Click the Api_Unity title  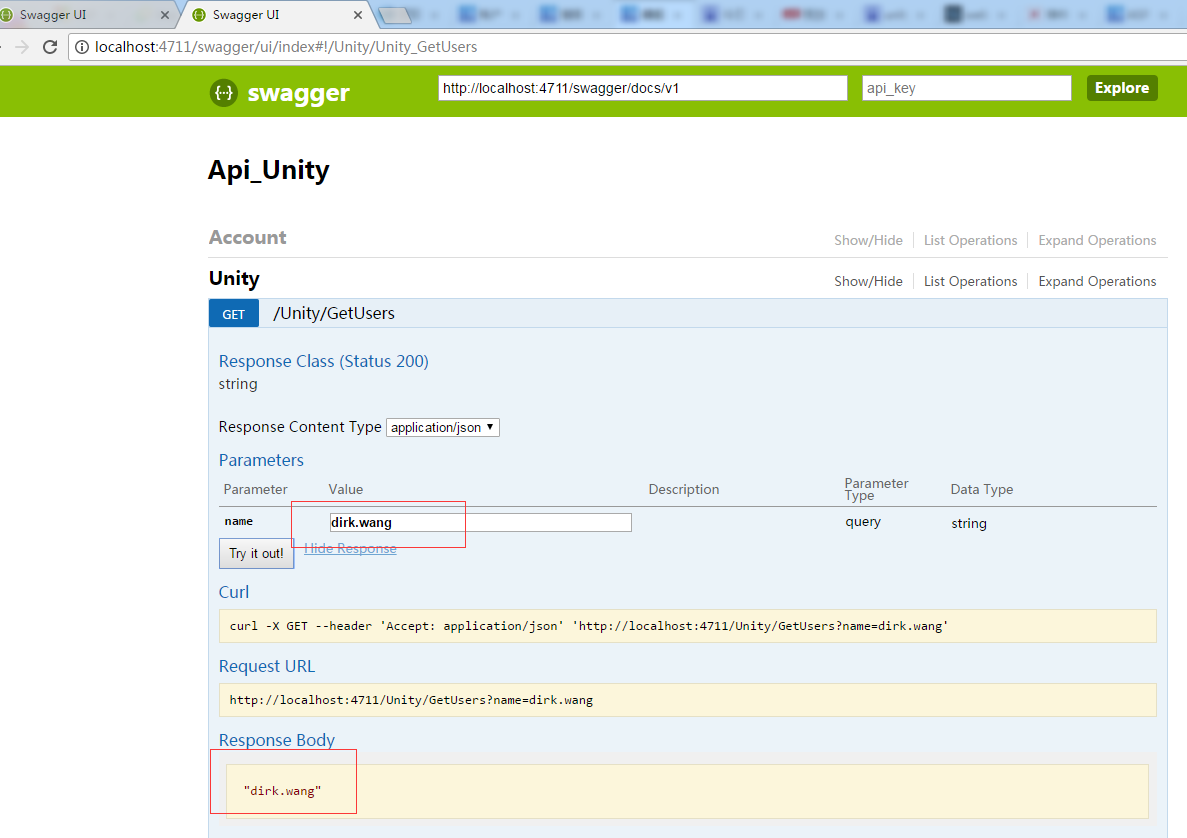point(269,170)
